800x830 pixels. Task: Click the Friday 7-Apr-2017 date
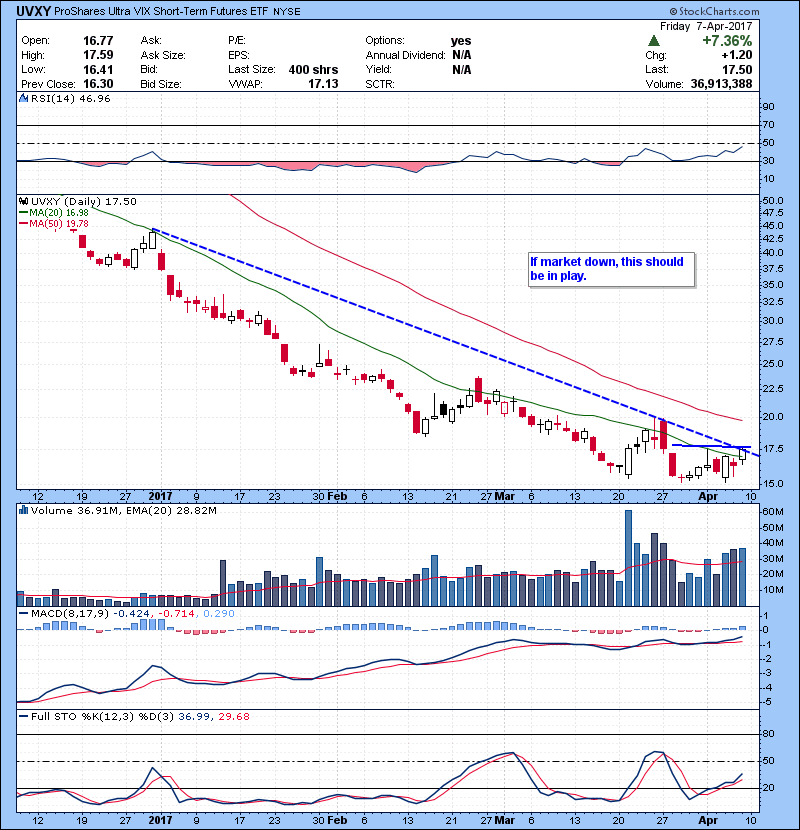[706, 26]
